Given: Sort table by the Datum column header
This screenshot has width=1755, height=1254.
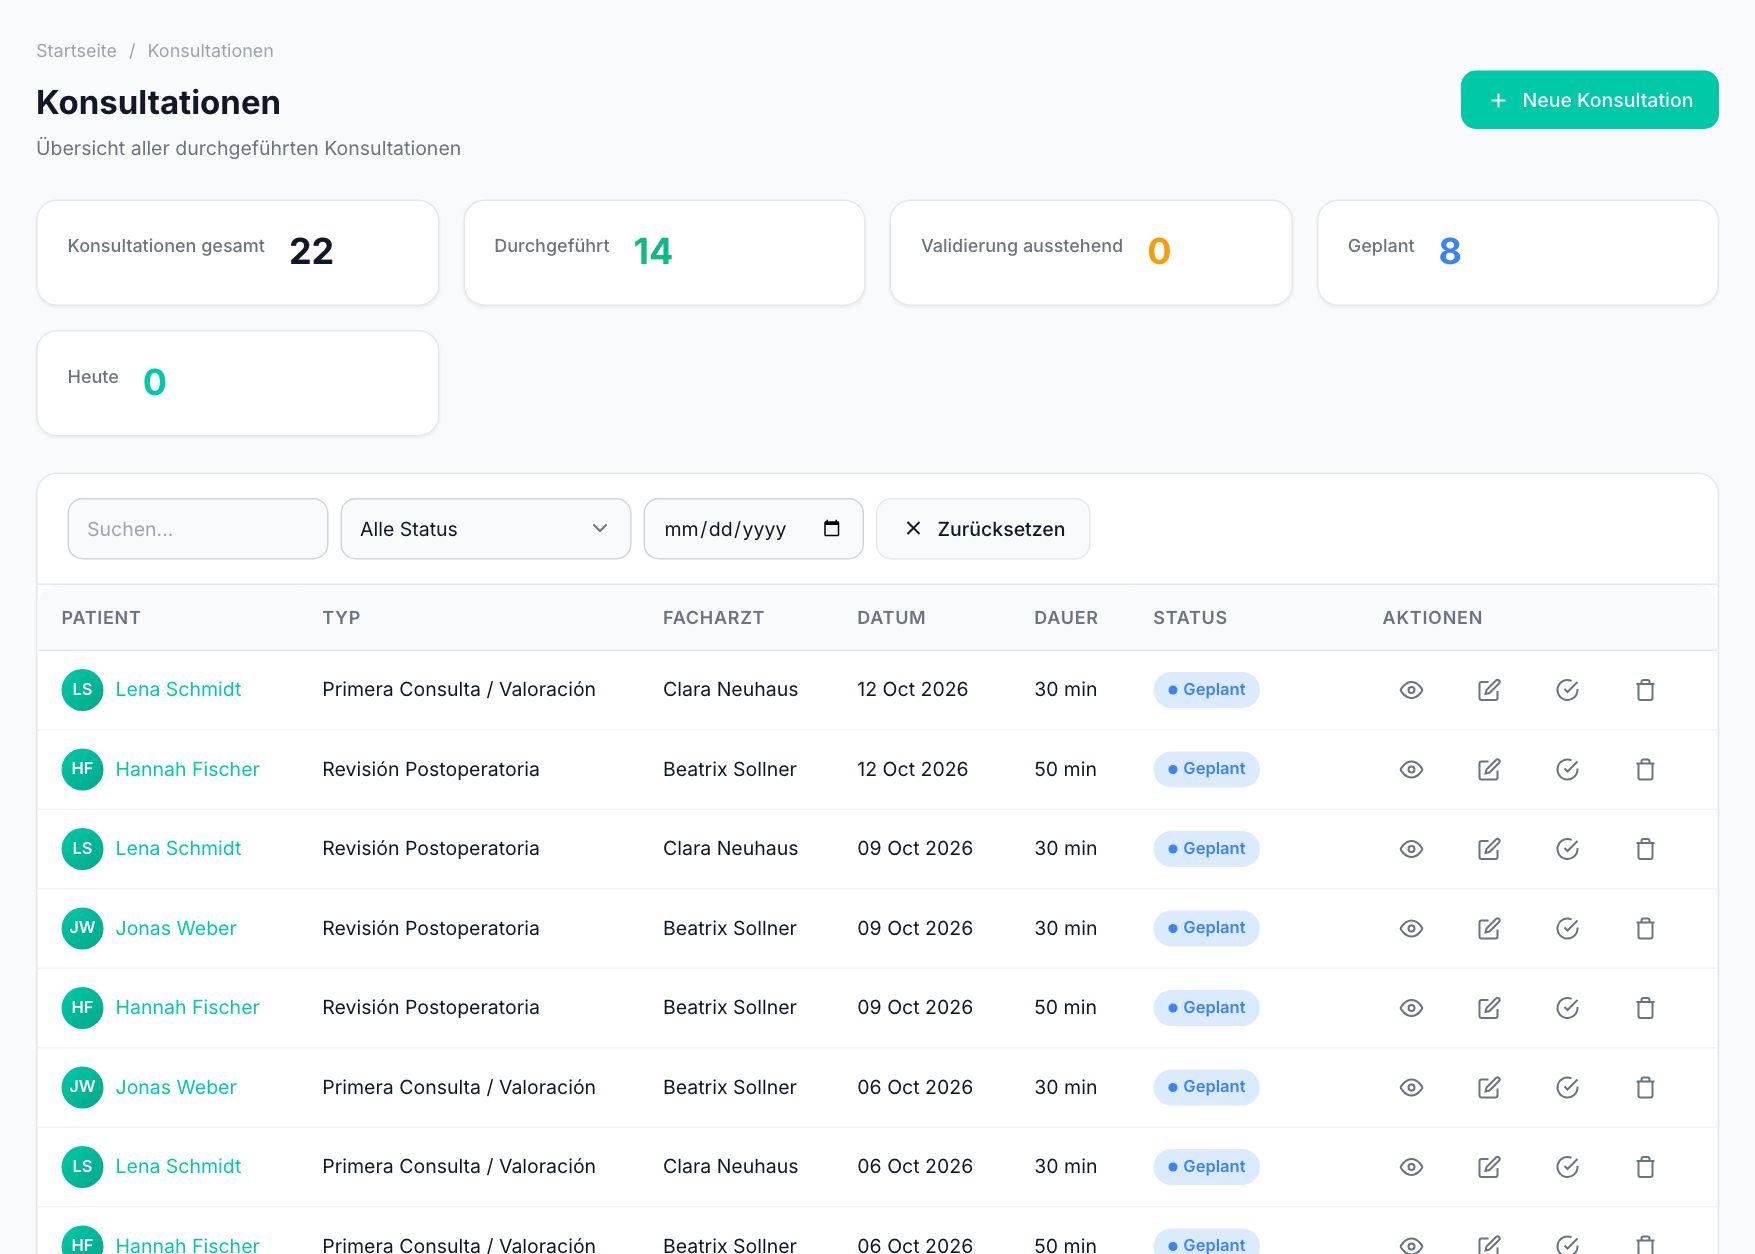Looking at the screenshot, I should (x=891, y=618).
